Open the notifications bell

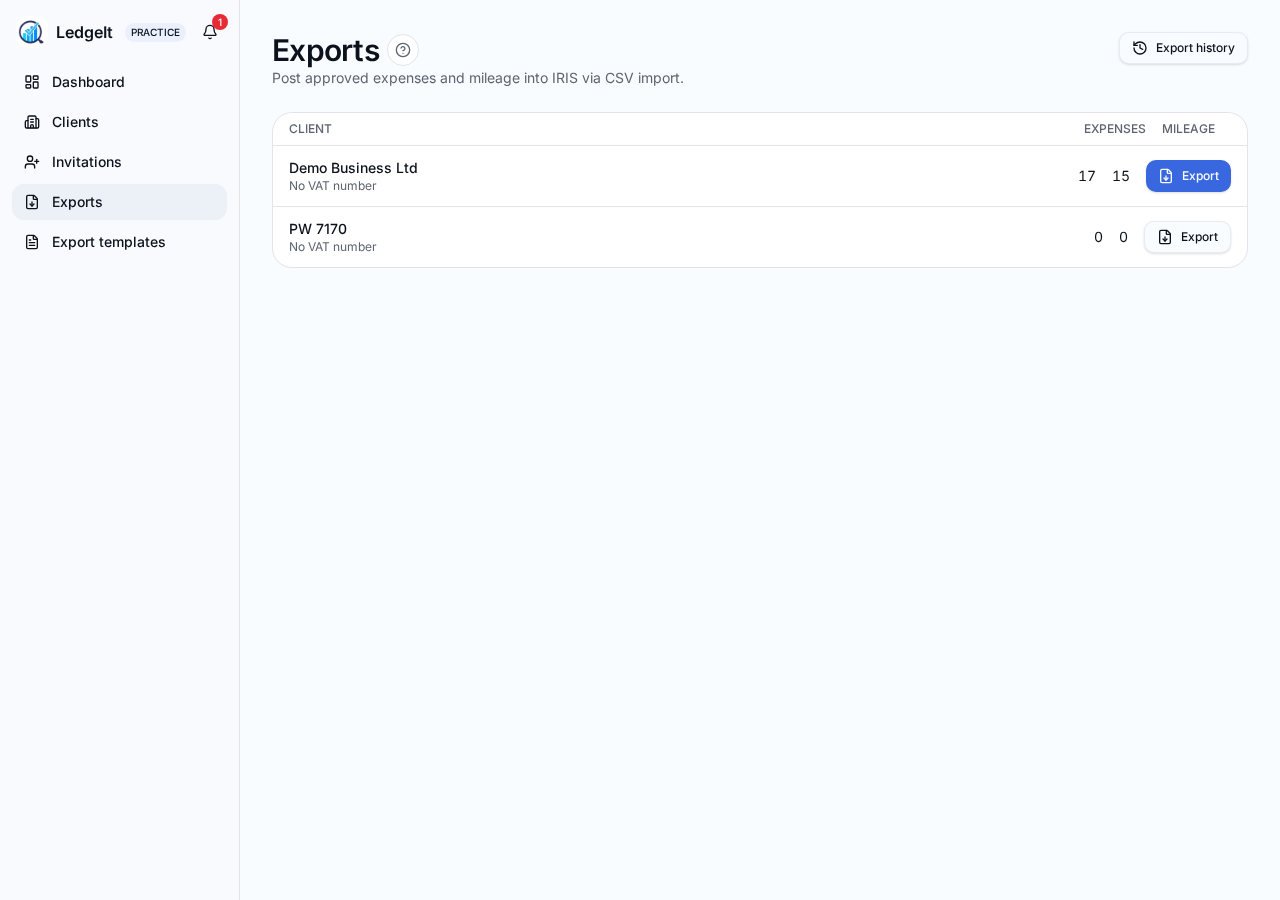[x=210, y=32]
